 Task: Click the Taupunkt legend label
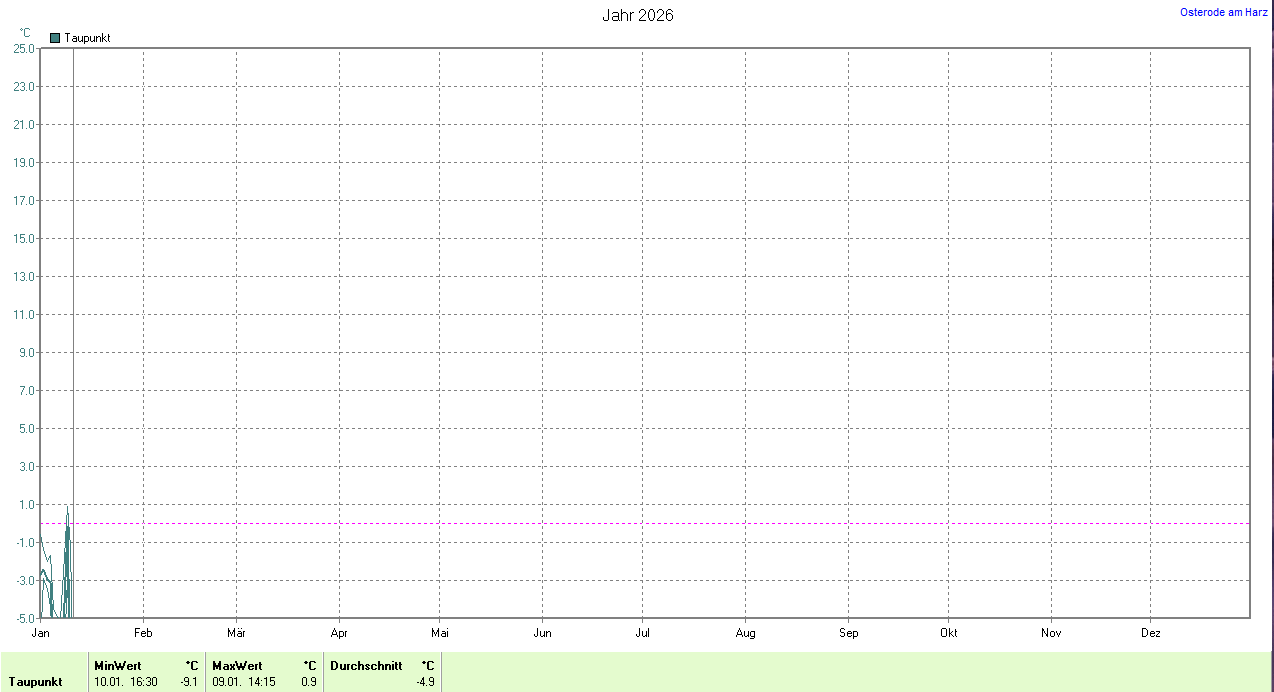pyautogui.click(x=87, y=38)
